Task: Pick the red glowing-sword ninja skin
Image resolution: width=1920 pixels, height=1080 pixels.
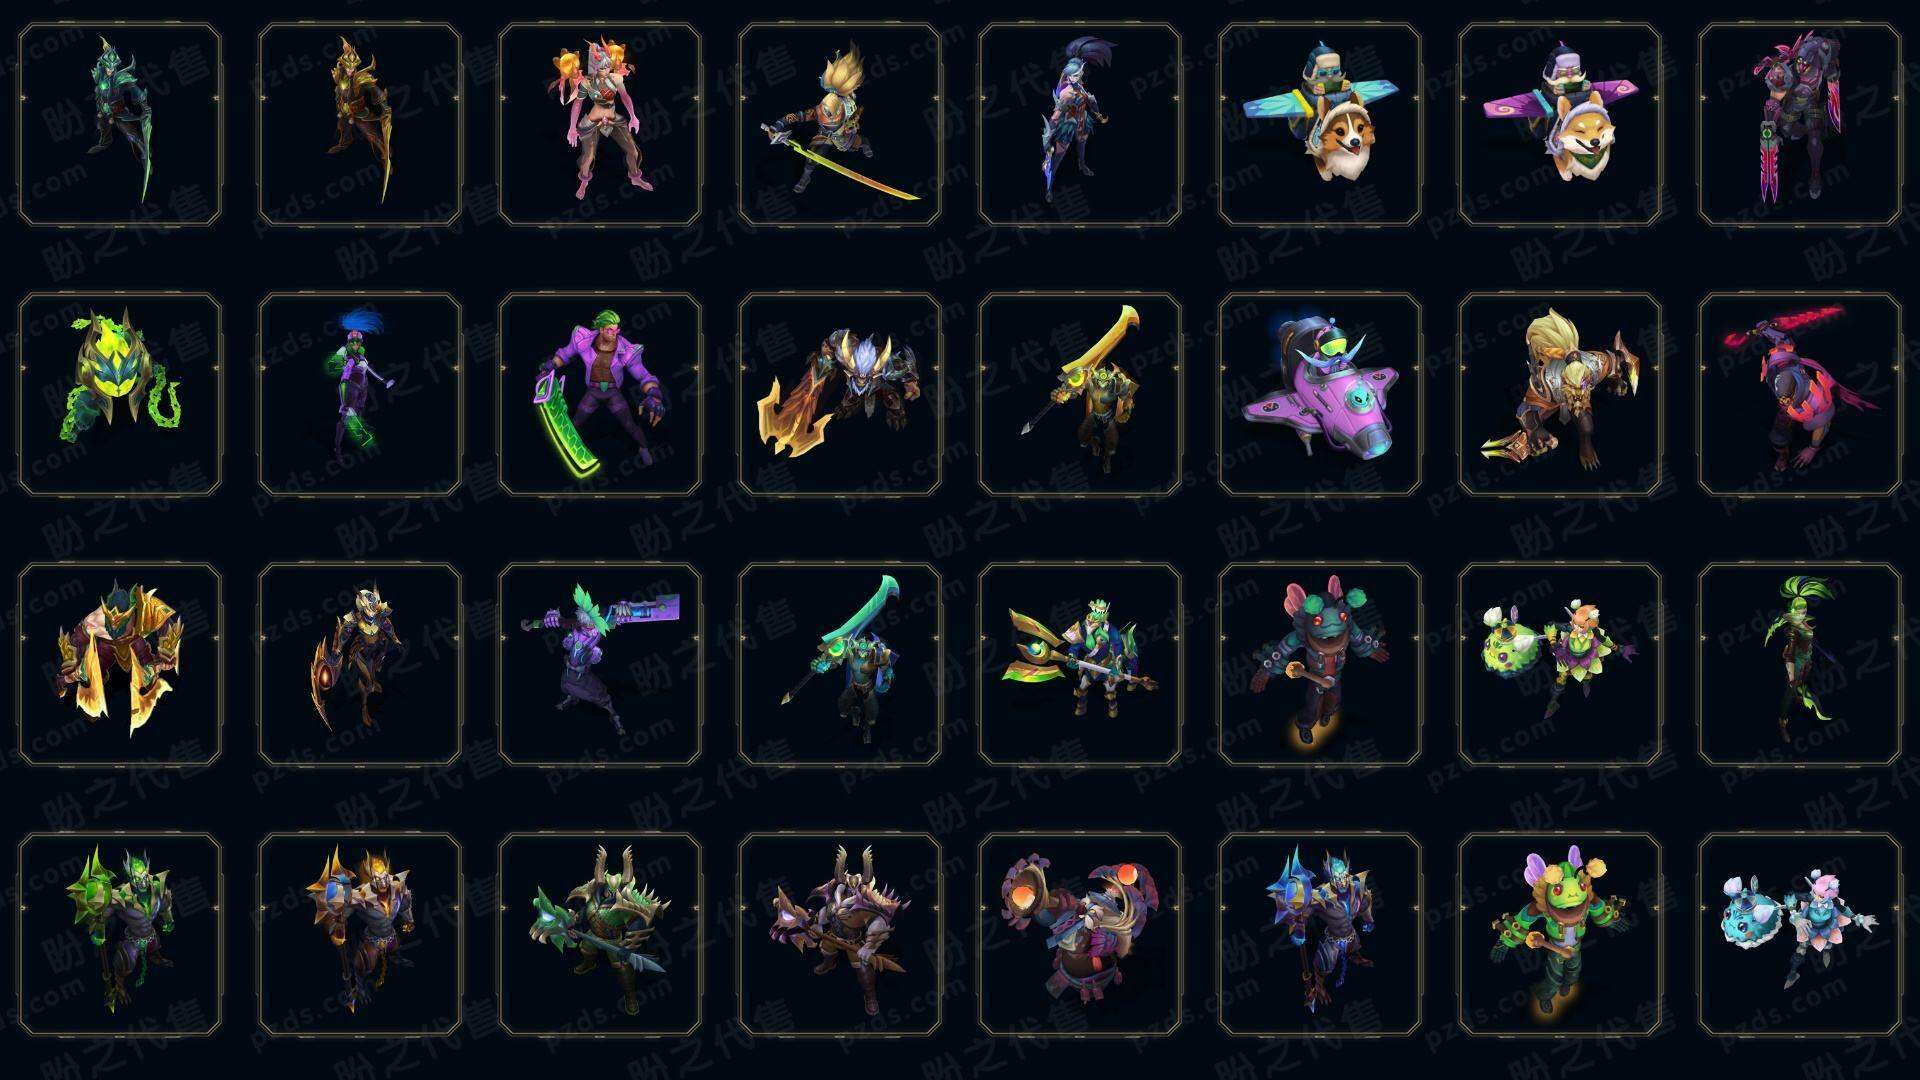Action: [x=1800, y=394]
